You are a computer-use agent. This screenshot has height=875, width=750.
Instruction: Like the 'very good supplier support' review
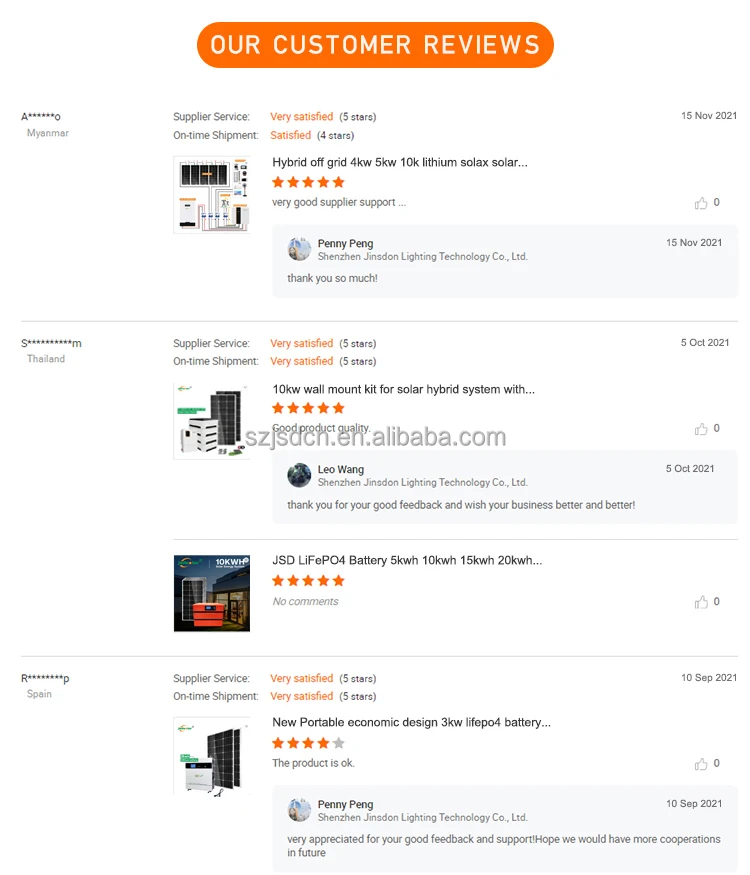(x=701, y=203)
